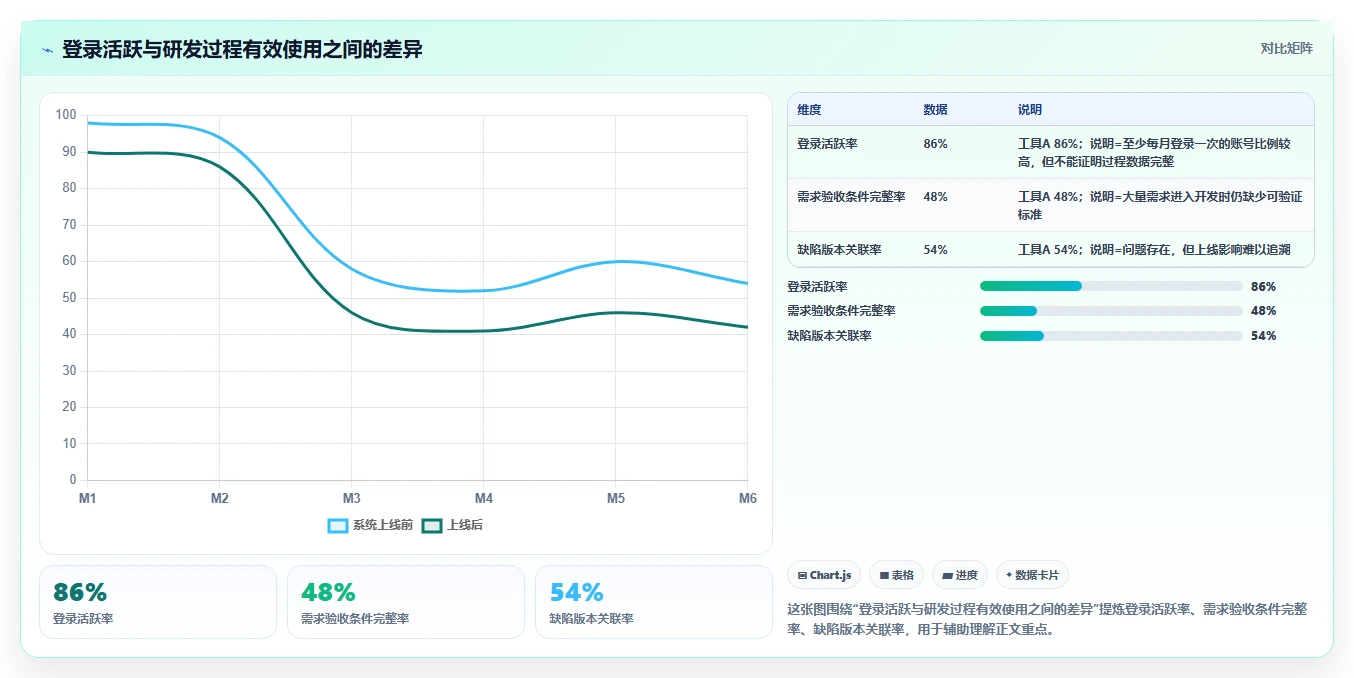
Task: Click the 50 y-axis tick label
Action: (69, 298)
